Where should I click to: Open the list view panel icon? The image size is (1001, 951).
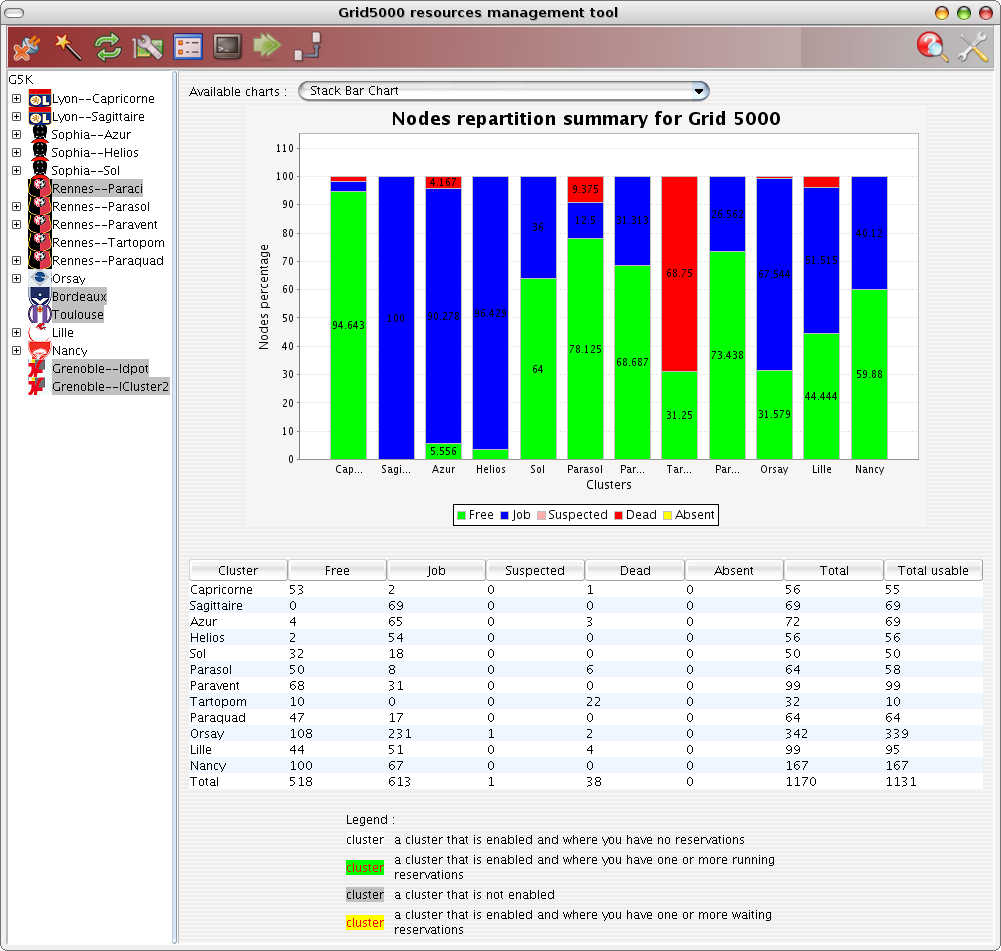188,47
